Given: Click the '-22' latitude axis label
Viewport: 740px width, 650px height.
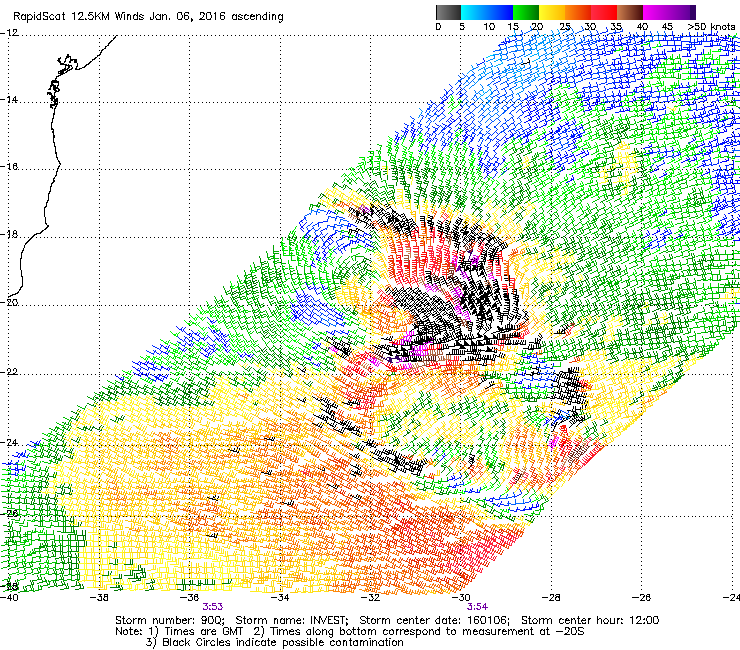Looking at the screenshot, I should 9,372.
